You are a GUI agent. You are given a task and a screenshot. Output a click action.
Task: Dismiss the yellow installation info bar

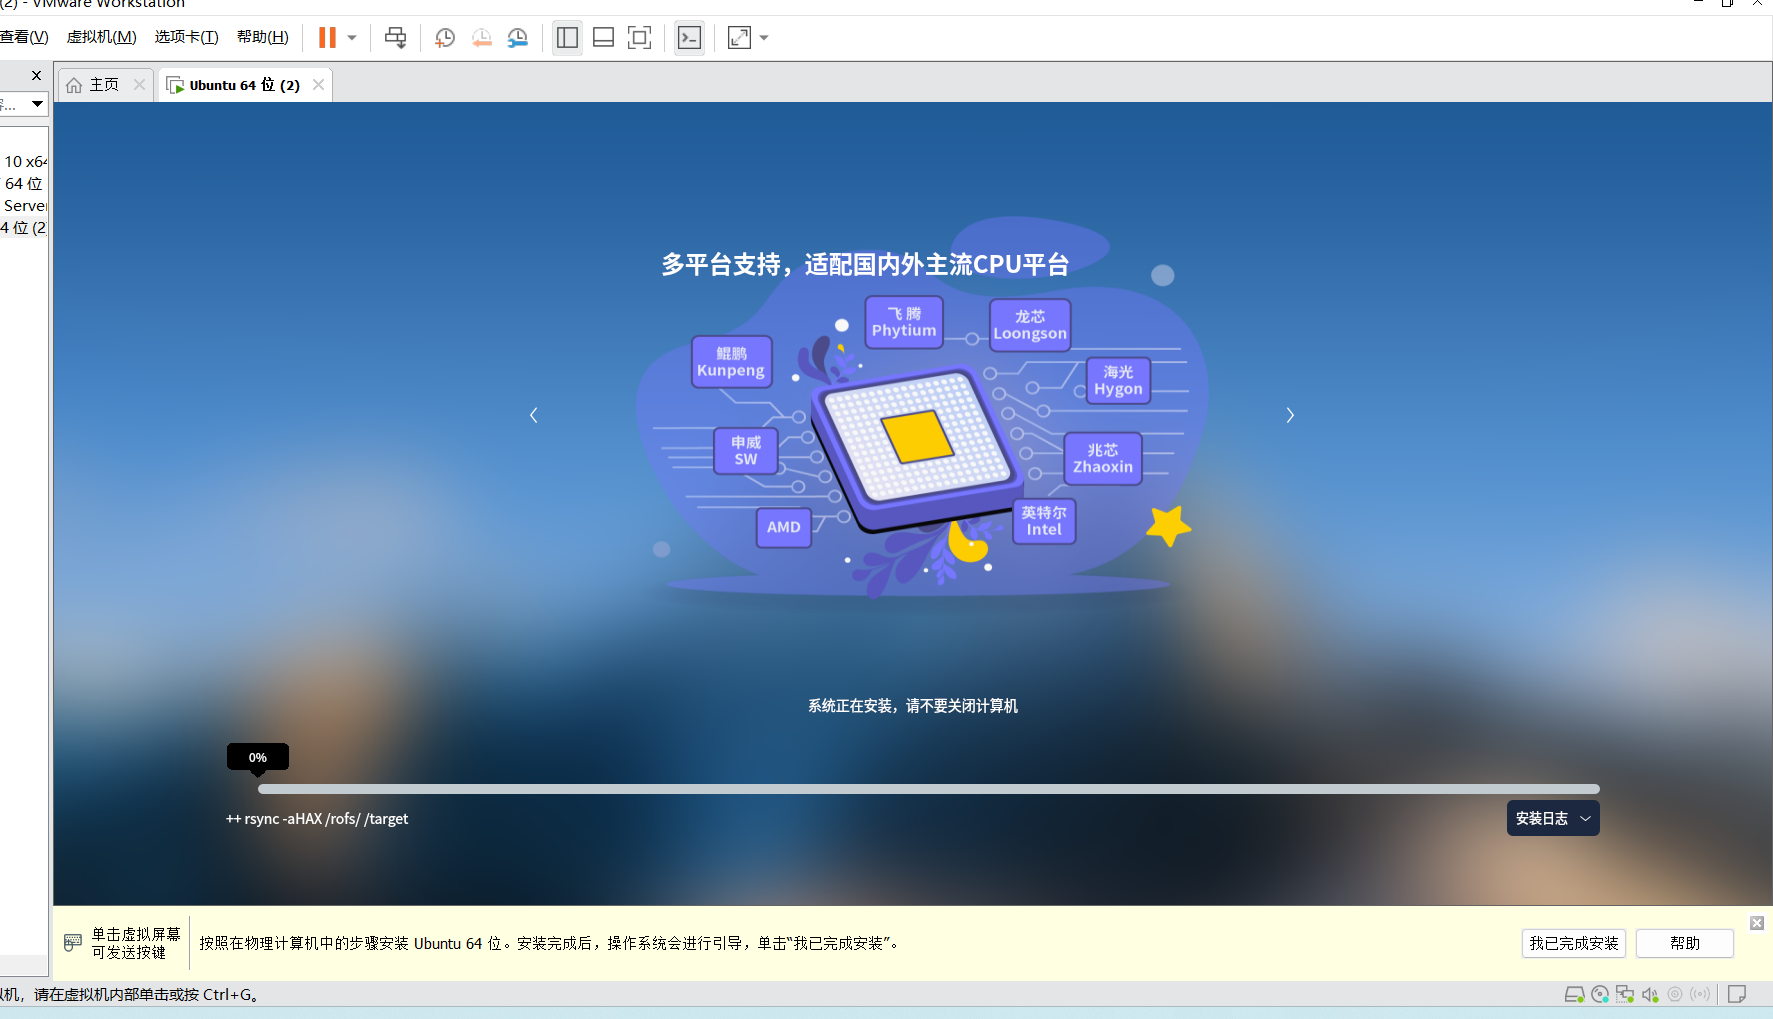pyautogui.click(x=1757, y=923)
